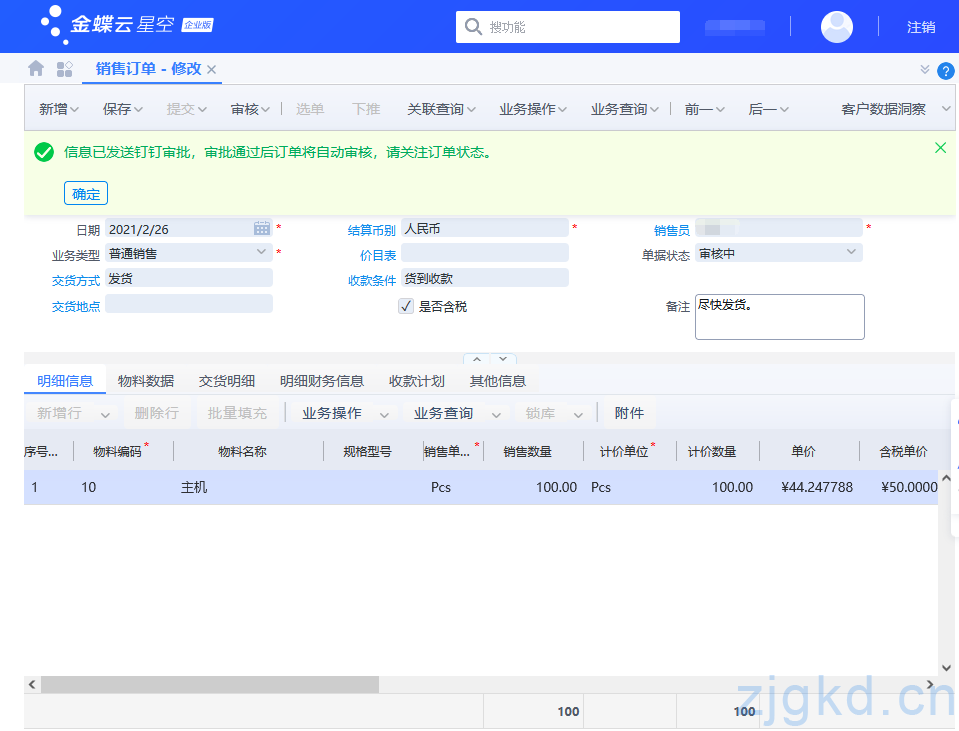The width and height of the screenshot is (959, 731).
Task: Click the 收款条件 field link
Action: click(371, 280)
